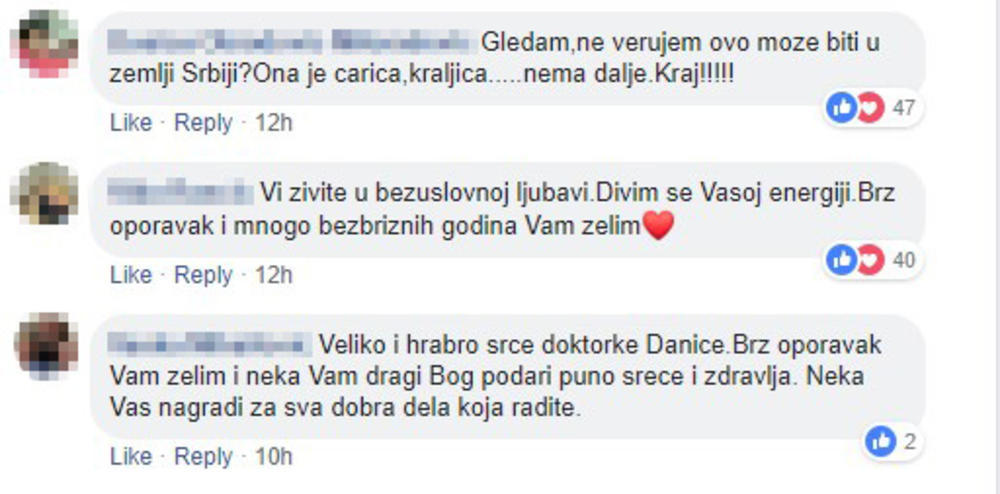Click the heart reaction icon on second comment
The width and height of the screenshot is (1000, 494).
coord(870,260)
